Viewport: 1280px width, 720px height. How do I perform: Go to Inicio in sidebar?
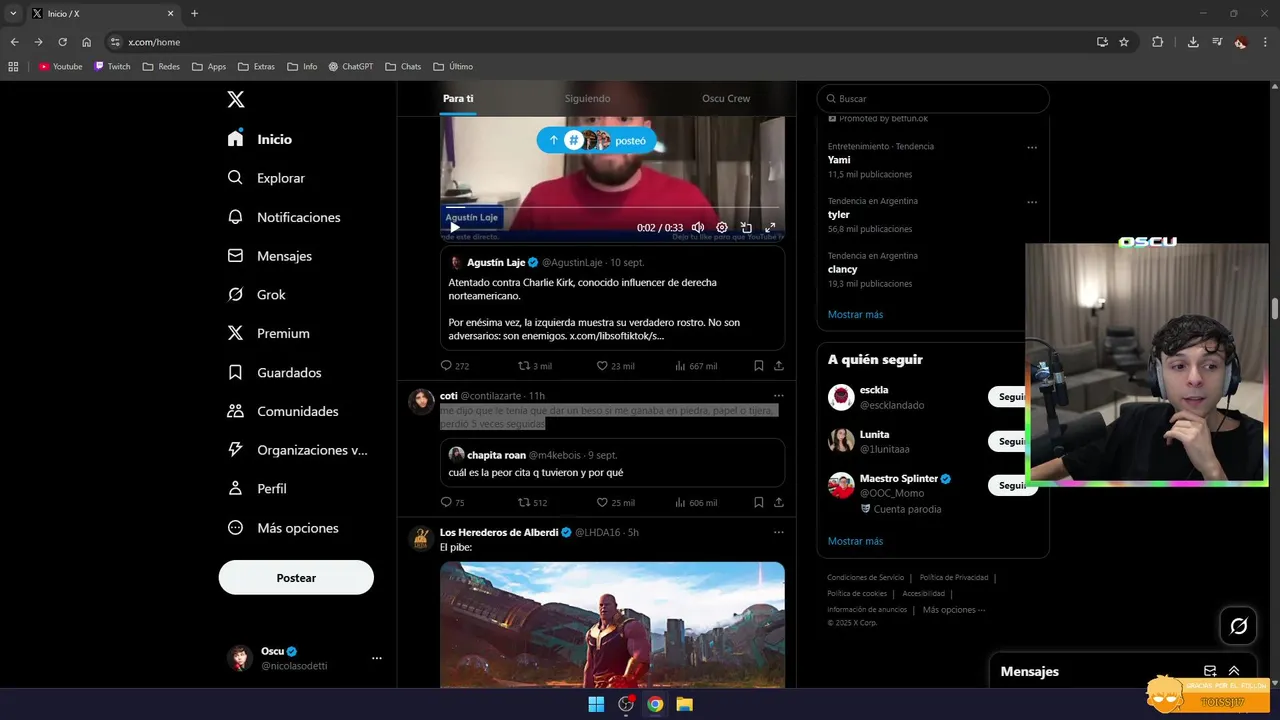pyautogui.click(x=260, y=139)
